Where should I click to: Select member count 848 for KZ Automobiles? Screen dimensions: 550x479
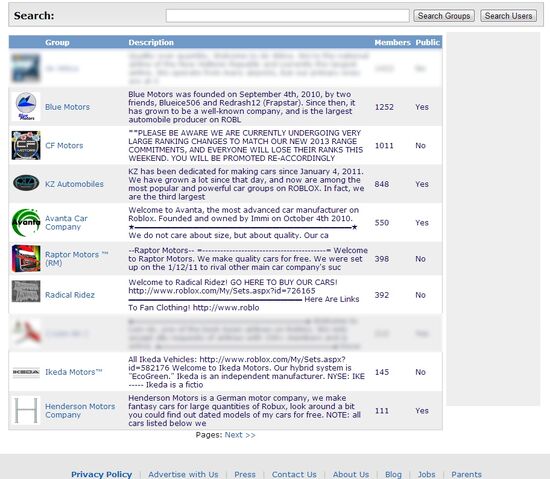point(382,184)
